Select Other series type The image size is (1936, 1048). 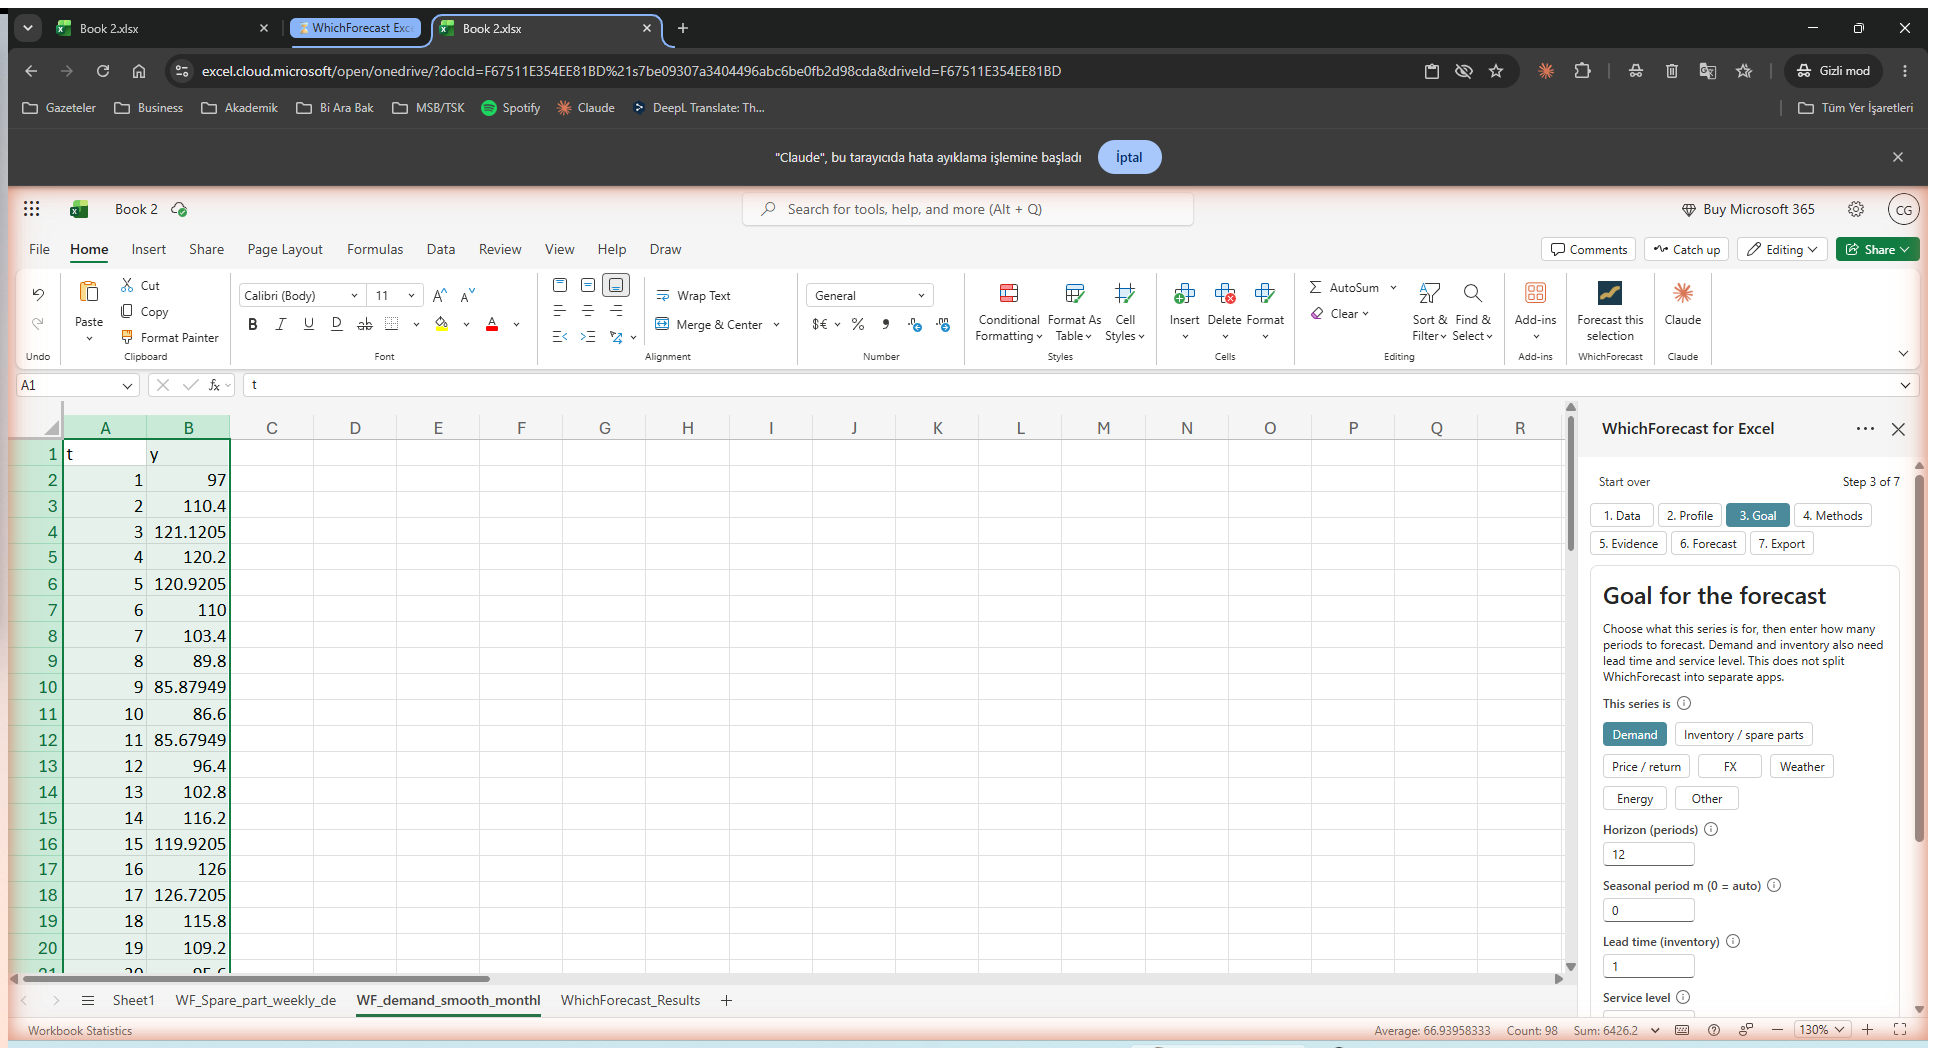[x=1707, y=799]
